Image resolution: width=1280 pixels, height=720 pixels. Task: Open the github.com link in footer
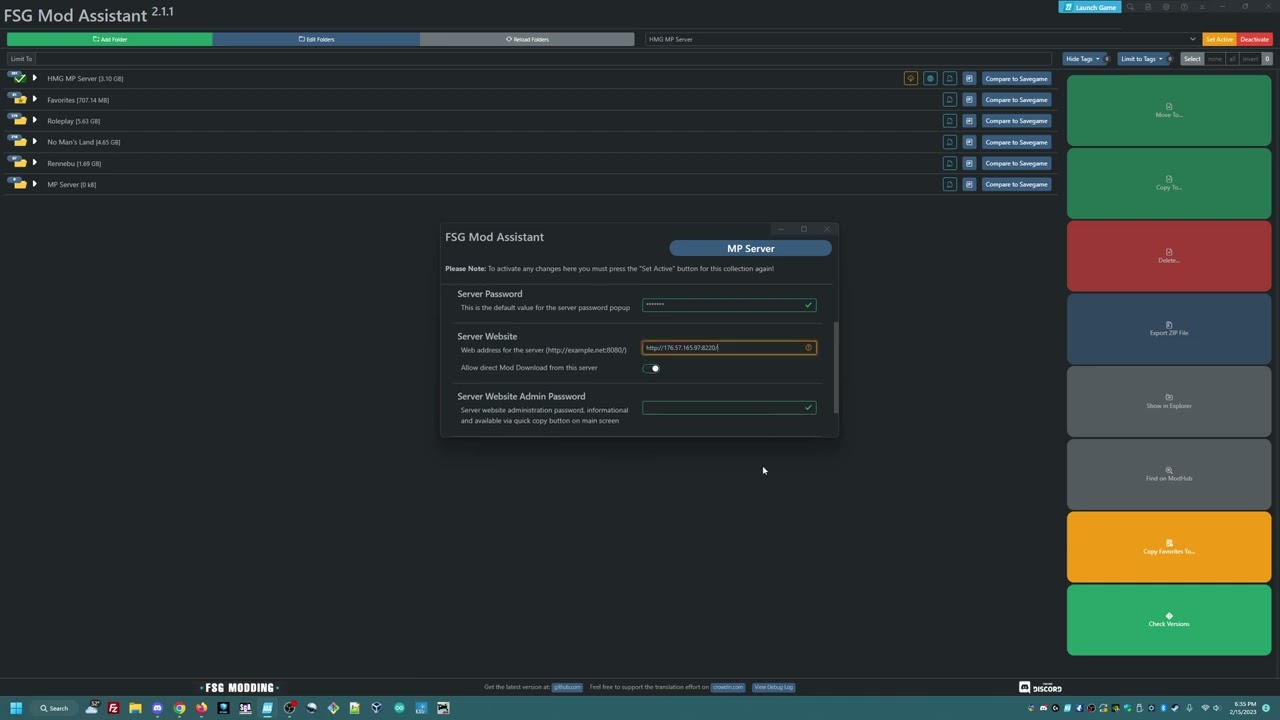[567, 687]
